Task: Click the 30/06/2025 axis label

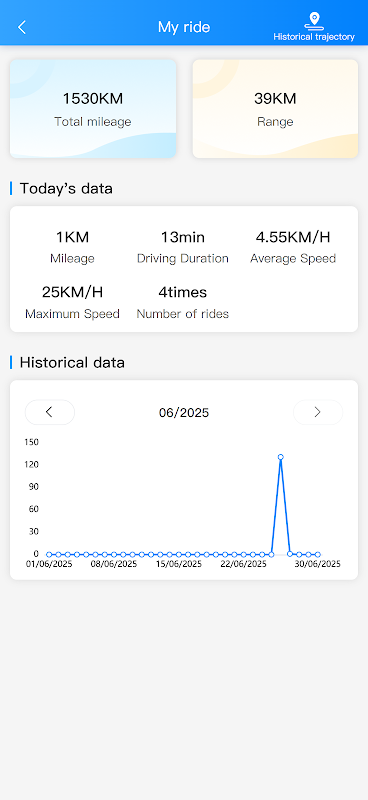Action: click(317, 564)
